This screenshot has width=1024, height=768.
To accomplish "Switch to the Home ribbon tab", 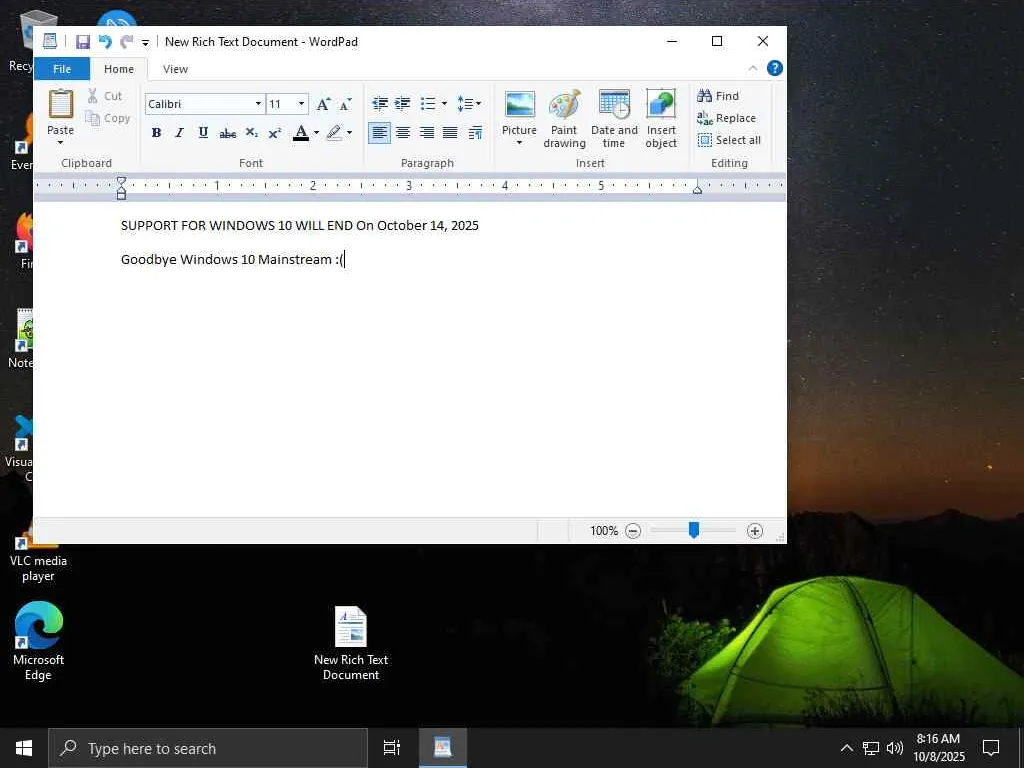I will (119, 69).
